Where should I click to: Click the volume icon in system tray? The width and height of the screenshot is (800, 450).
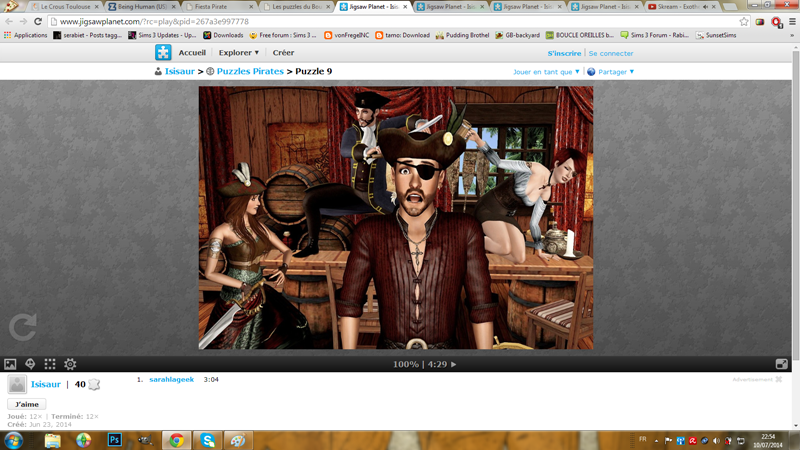[716, 441]
